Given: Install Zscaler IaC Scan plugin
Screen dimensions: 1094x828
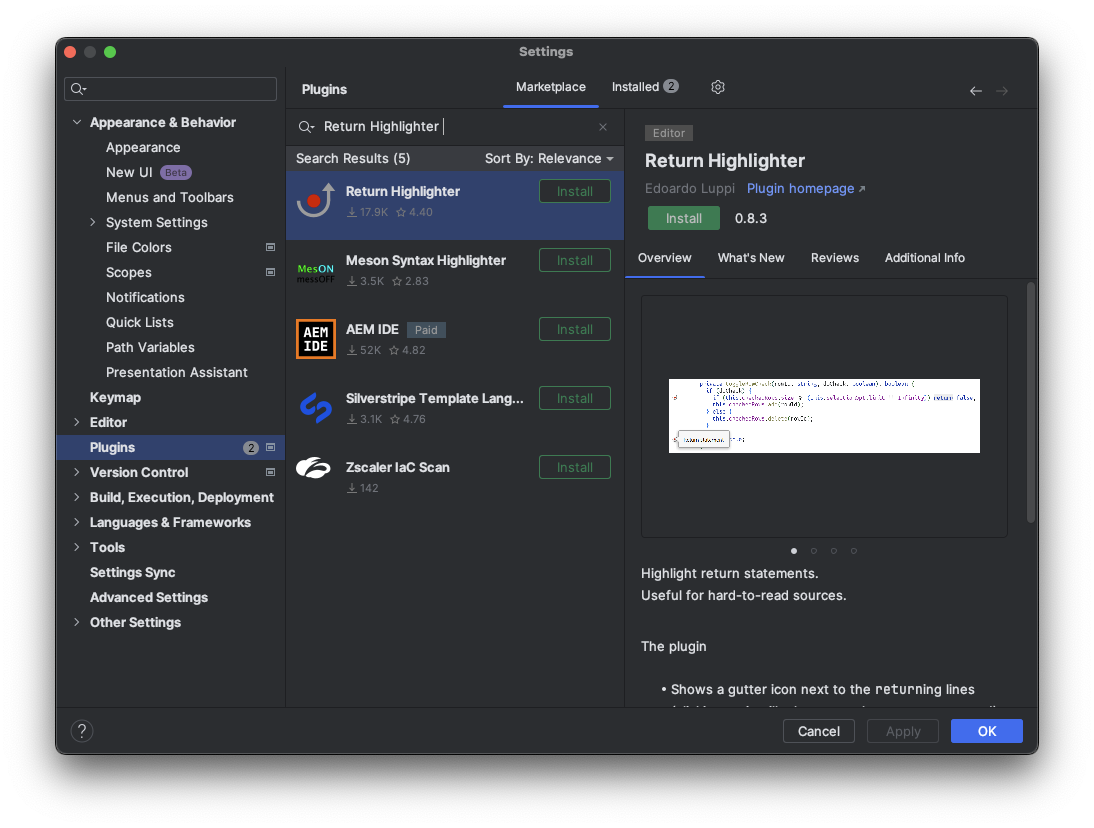Looking at the screenshot, I should [575, 467].
